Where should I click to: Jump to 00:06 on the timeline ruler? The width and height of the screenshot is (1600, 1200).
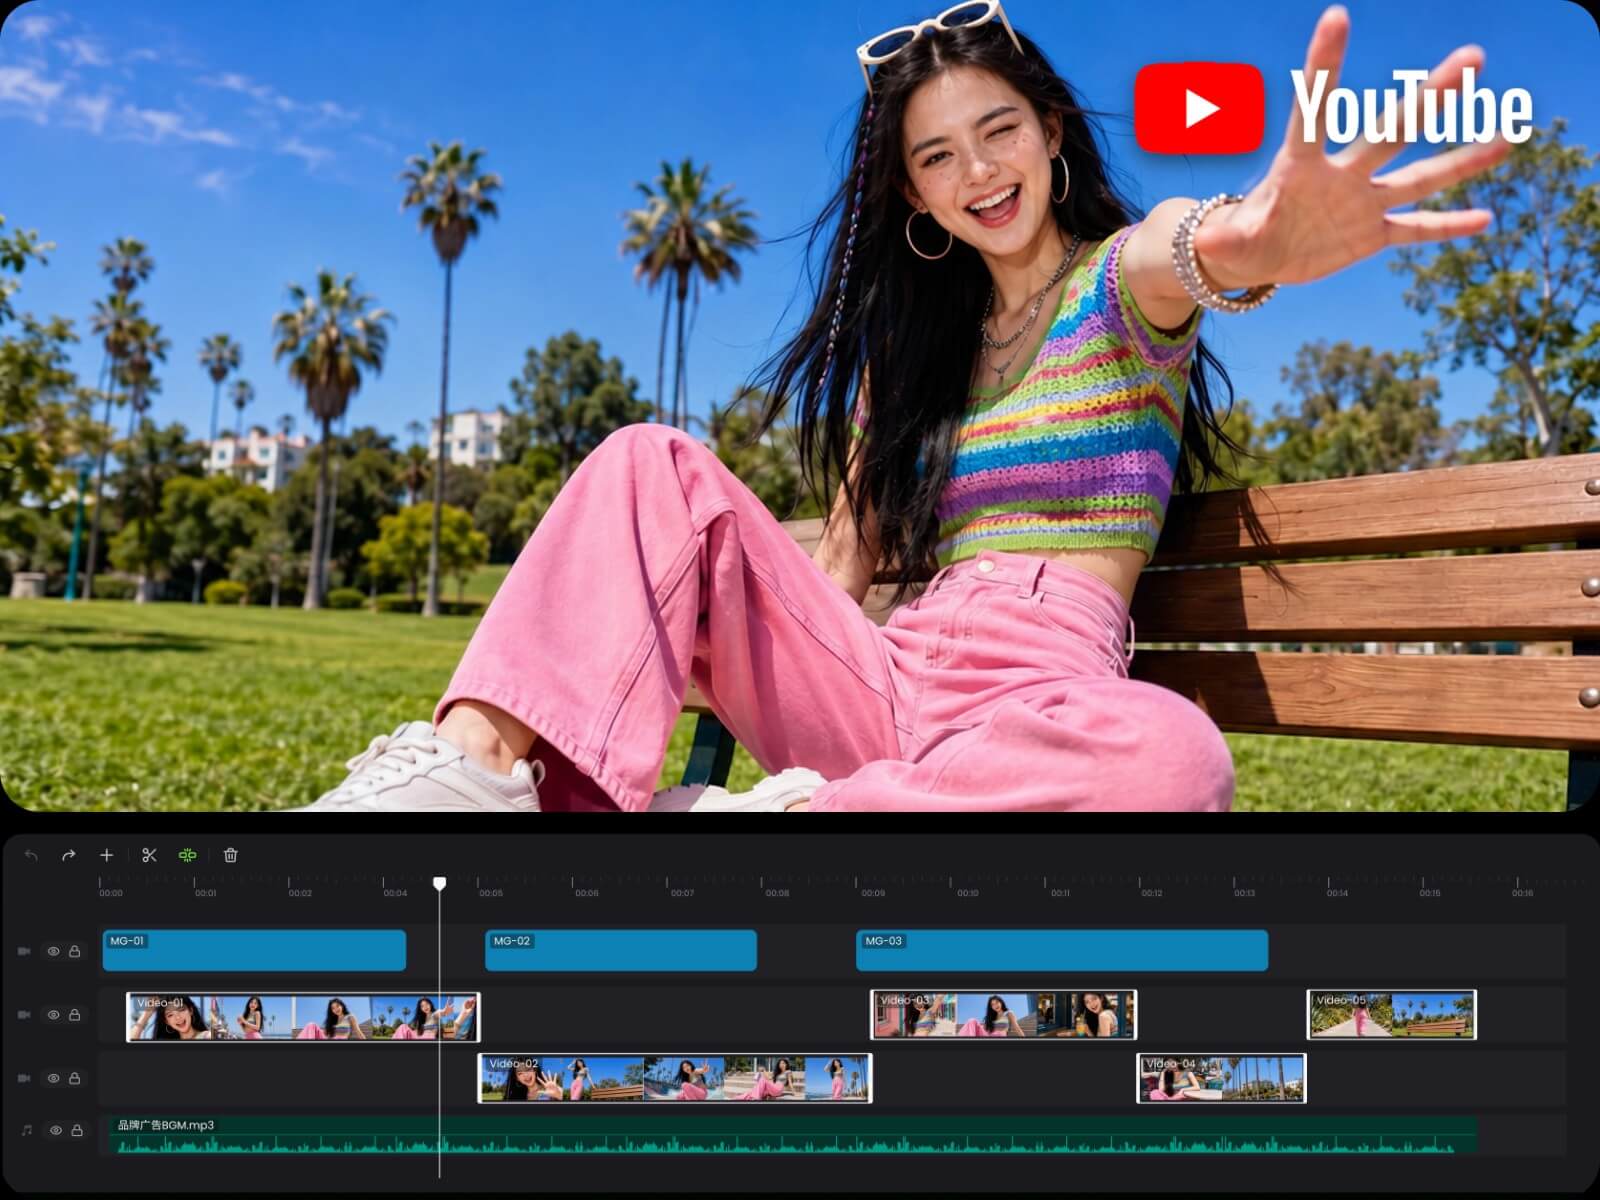tap(587, 893)
